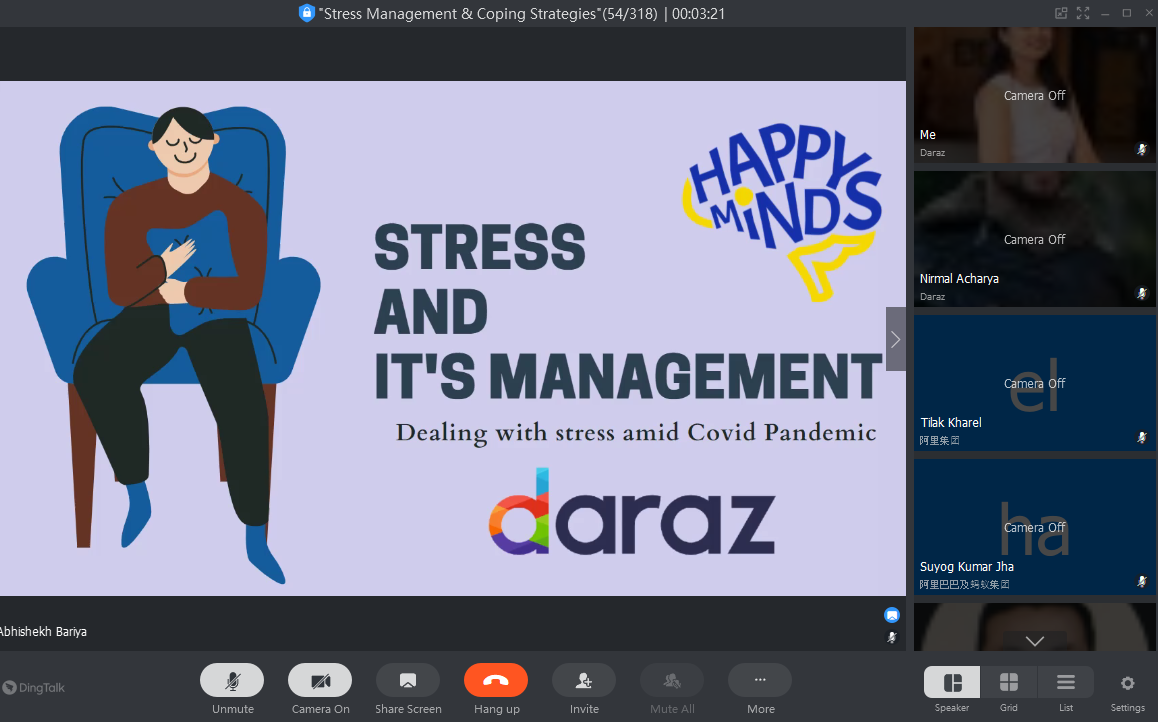Open meeting Settings gear
This screenshot has width=1158, height=722.
tap(1127, 683)
